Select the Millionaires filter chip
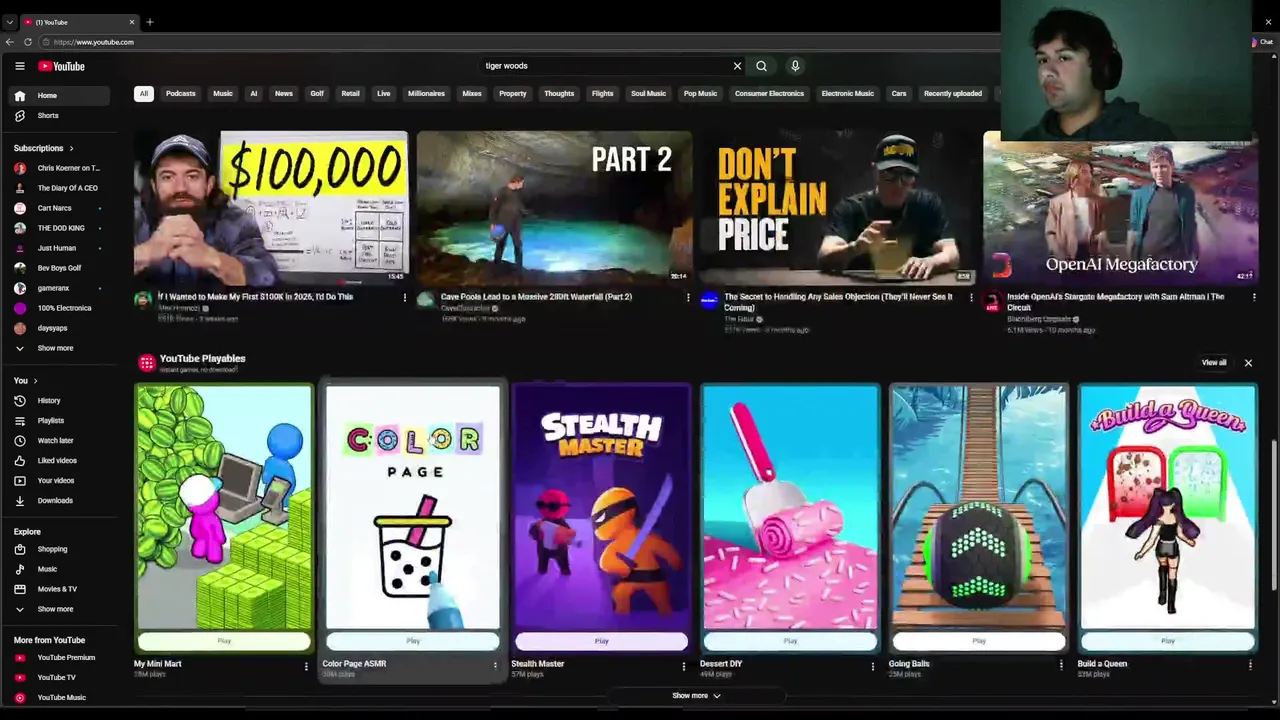The width and height of the screenshot is (1280, 720). (426, 94)
